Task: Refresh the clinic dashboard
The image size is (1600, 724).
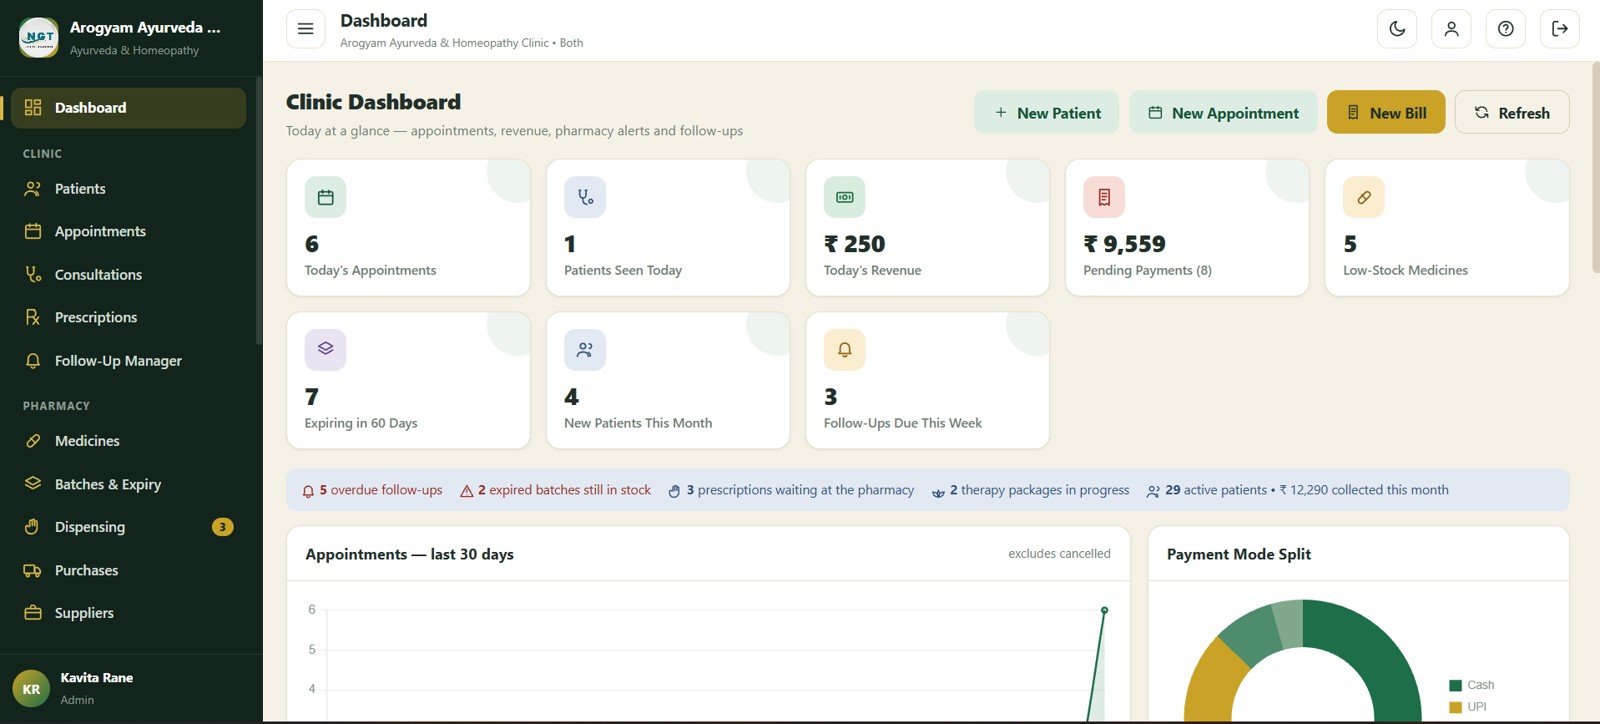Action: [1512, 113]
